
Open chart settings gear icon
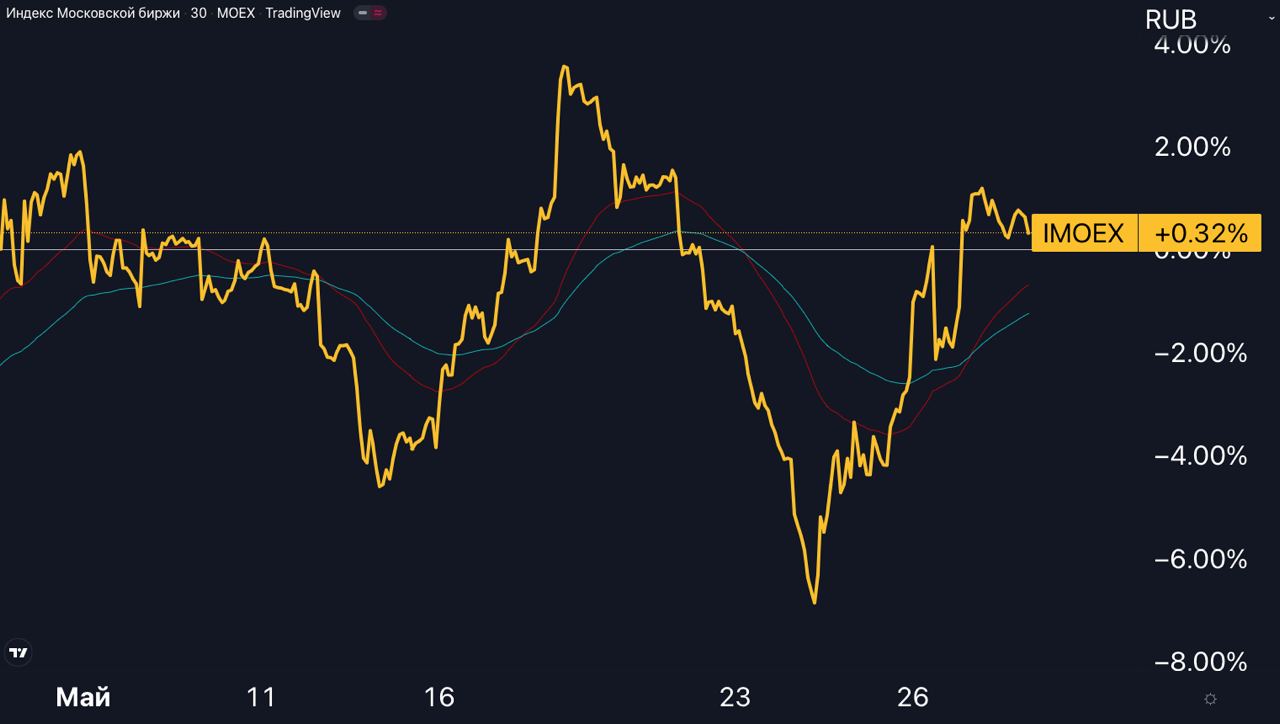coord(1211,698)
